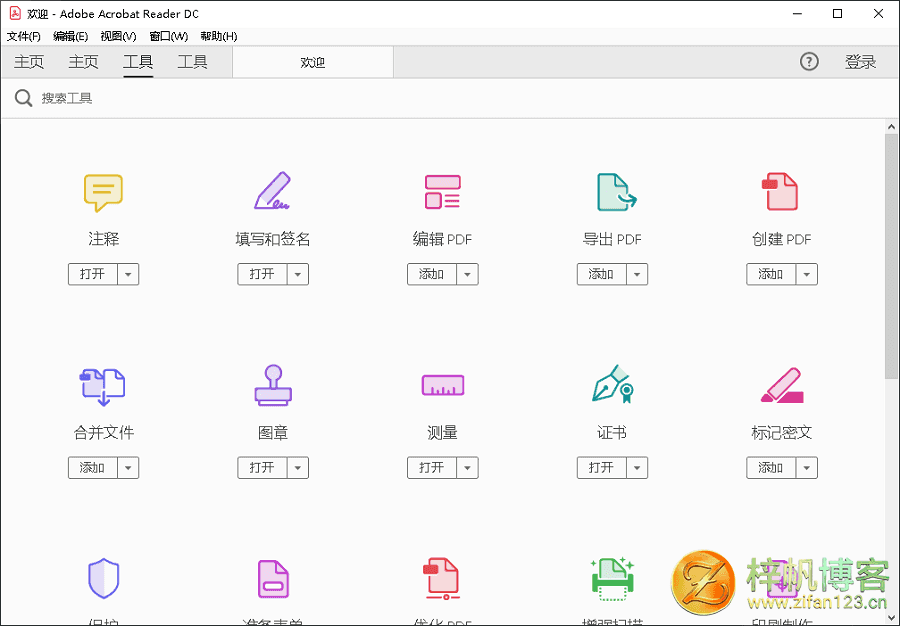The width and height of the screenshot is (900, 626).
Task: Click the protection shield tool icon
Action: coord(104,578)
